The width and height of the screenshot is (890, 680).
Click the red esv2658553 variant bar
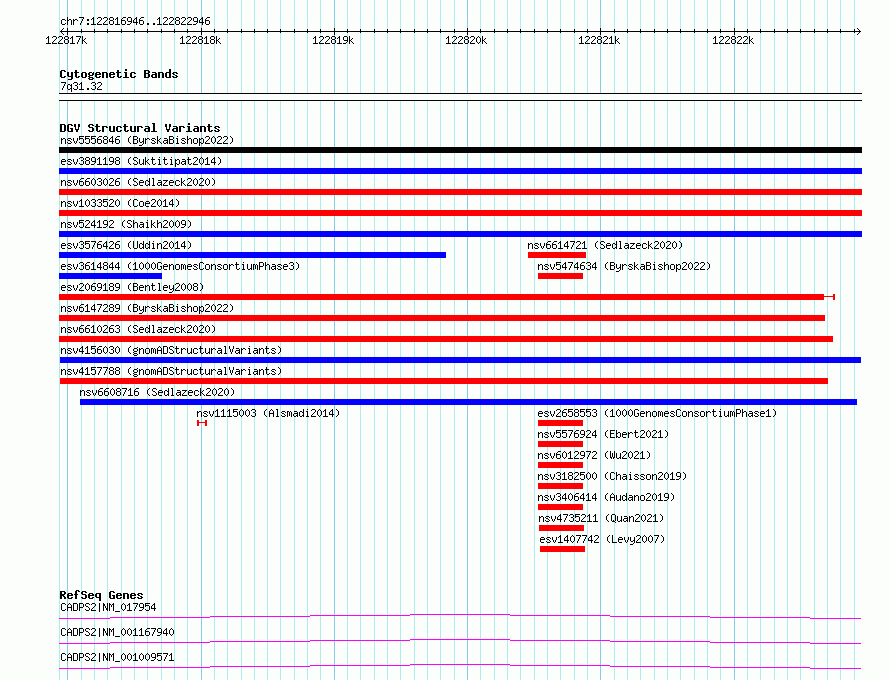click(x=560, y=423)
